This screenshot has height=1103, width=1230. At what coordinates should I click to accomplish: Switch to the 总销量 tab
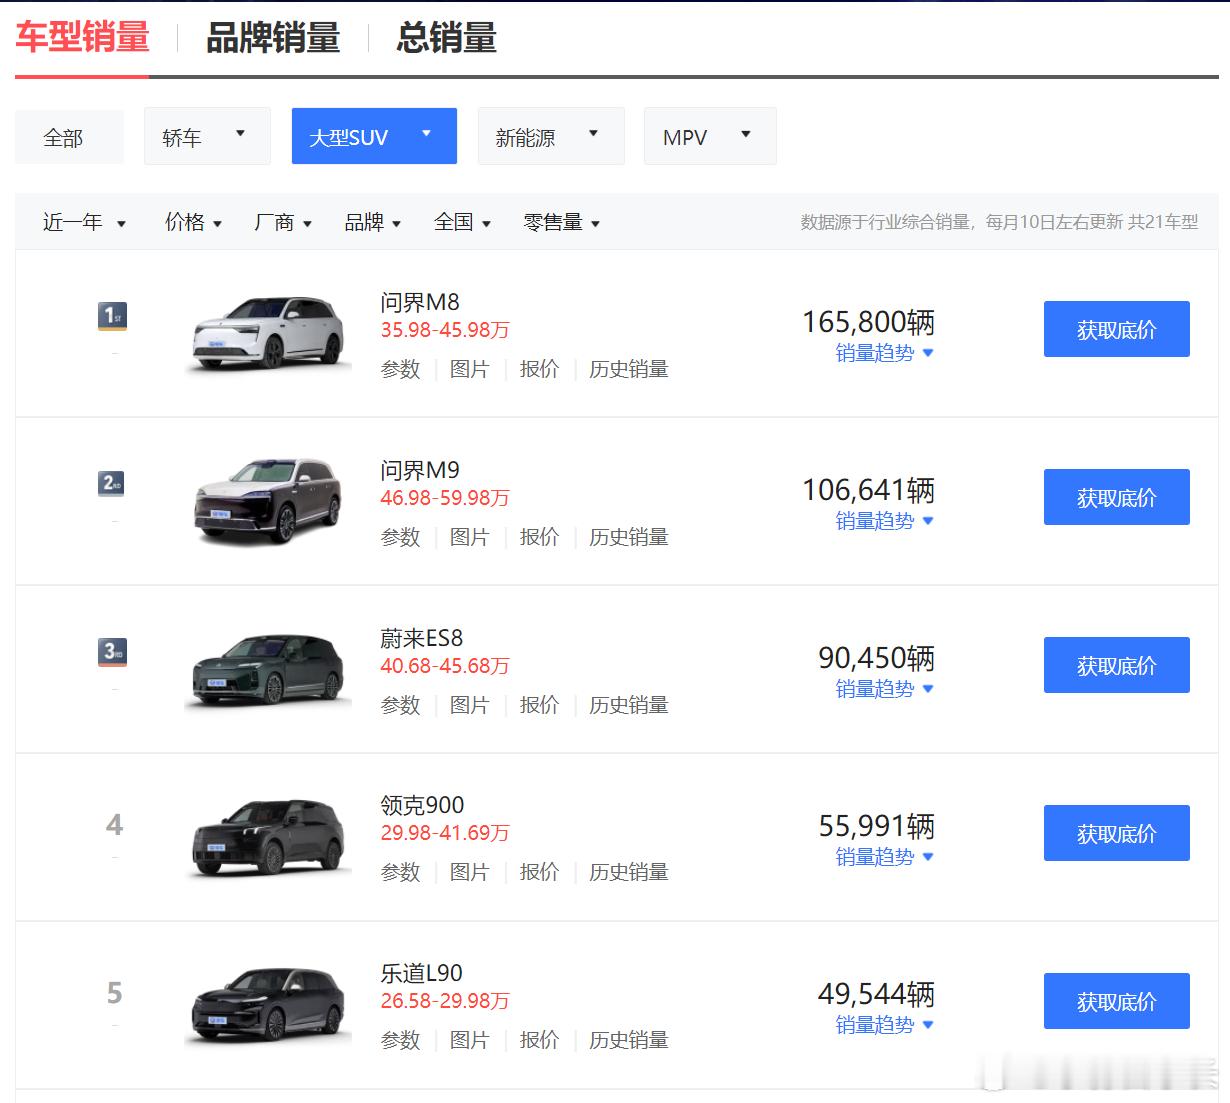(447, 38)
